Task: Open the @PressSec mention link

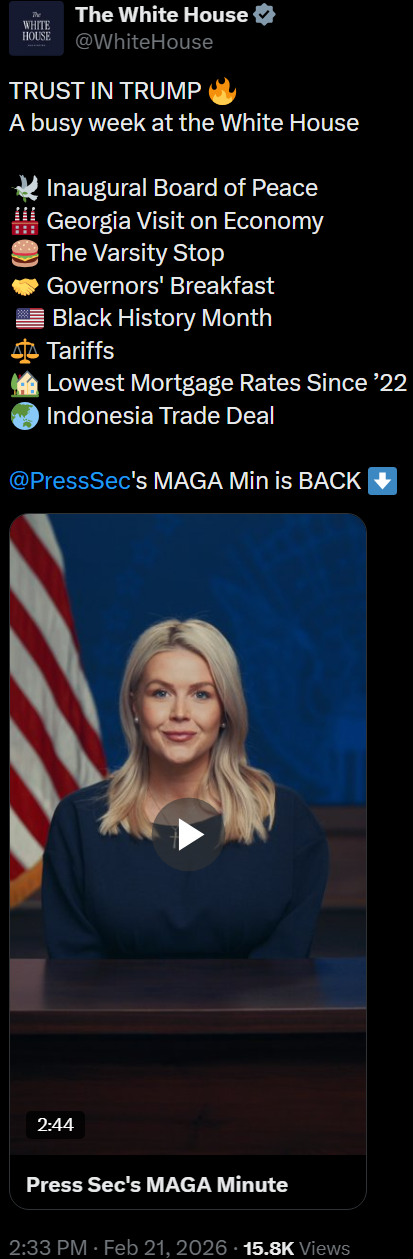Action: click(x=70, y=480)
